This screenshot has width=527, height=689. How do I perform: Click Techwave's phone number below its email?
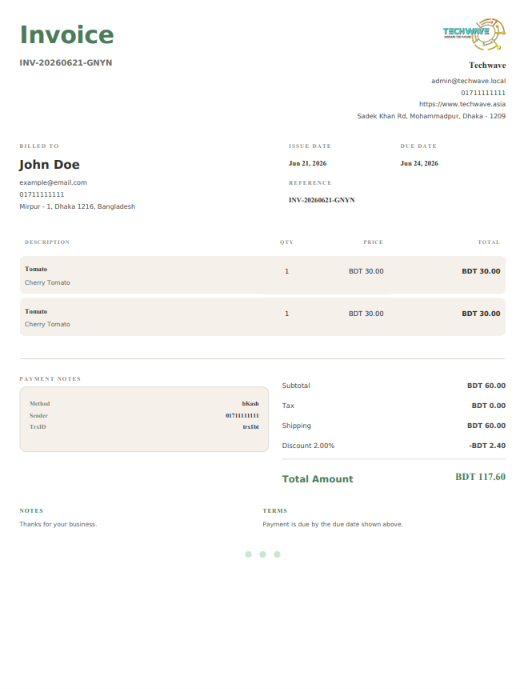pyautogui.click(x=483, y=93)
